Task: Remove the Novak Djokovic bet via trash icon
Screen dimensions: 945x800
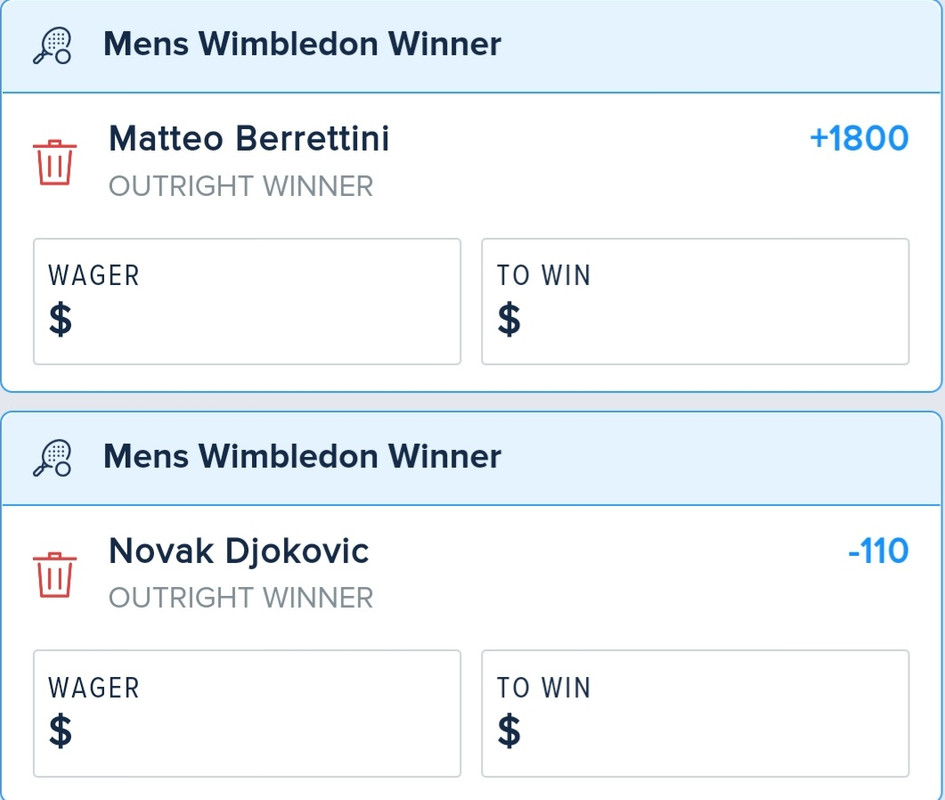Action: pyautogui.click(x=55, y=575)
